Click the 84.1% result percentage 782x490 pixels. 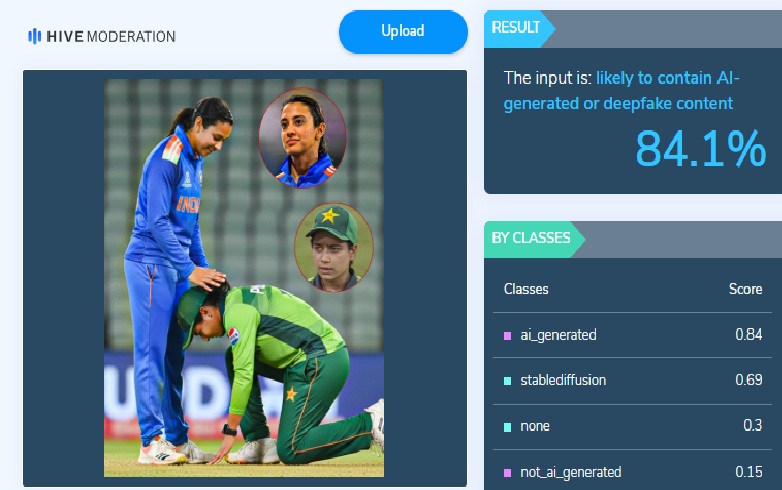pyautogui.click(x=701, y=149)
